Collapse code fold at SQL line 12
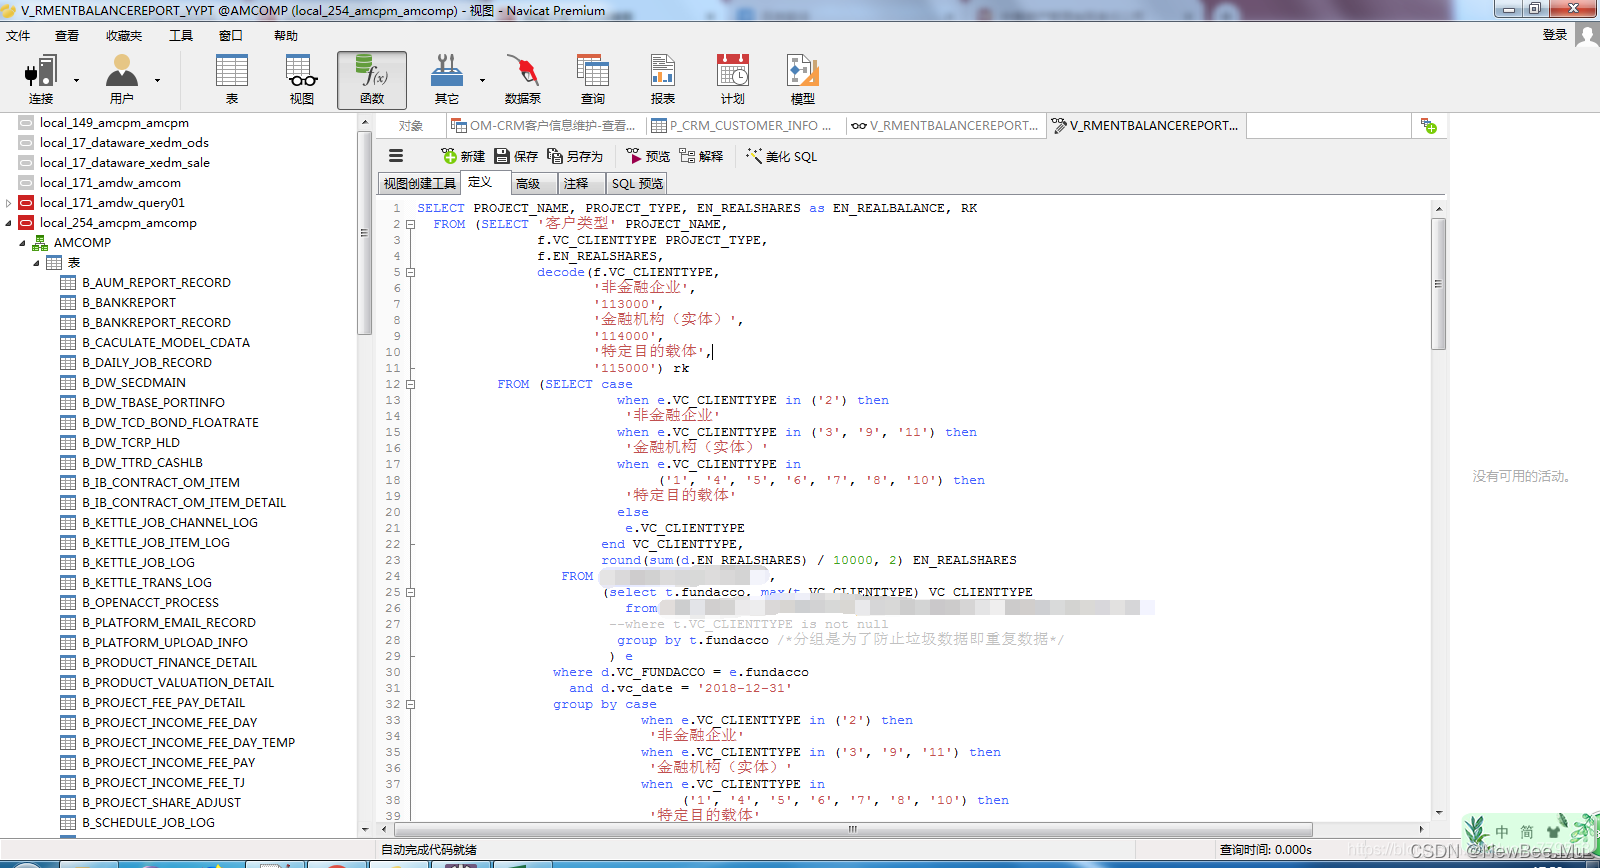 click(x=410, y=384)
